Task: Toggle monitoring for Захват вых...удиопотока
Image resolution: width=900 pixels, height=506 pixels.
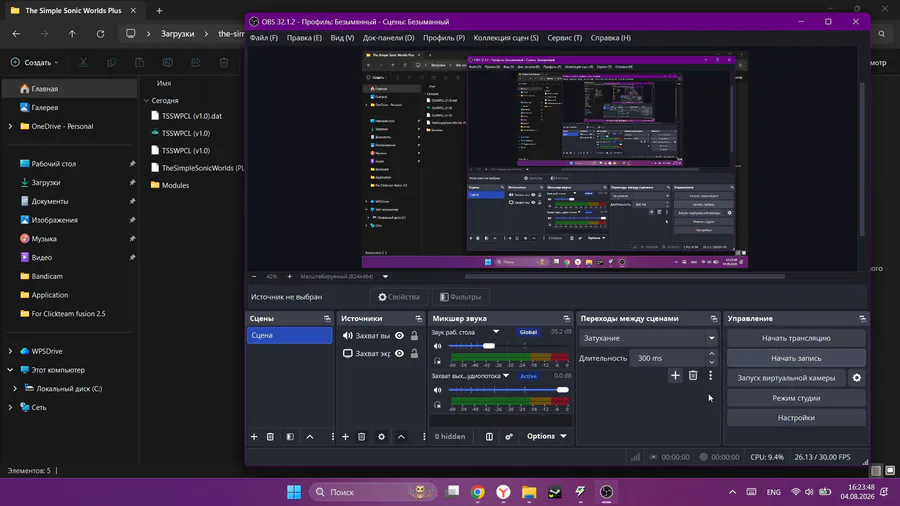Action: (437, 405)
